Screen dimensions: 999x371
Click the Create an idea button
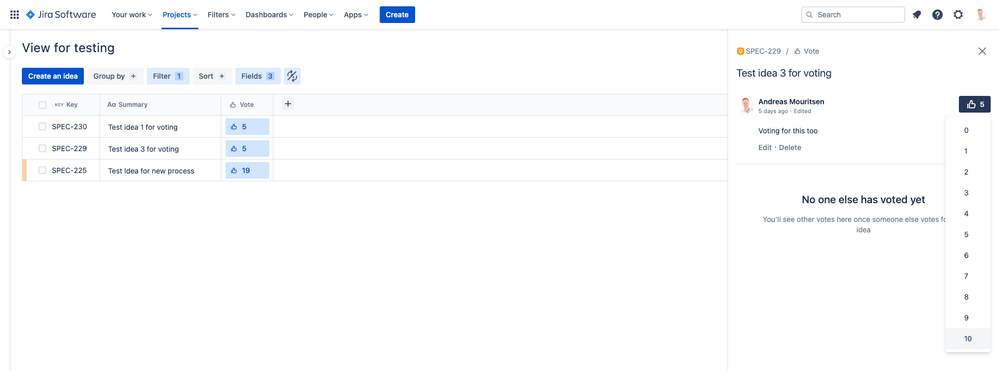pyautogui.click(x=53, y=76)
